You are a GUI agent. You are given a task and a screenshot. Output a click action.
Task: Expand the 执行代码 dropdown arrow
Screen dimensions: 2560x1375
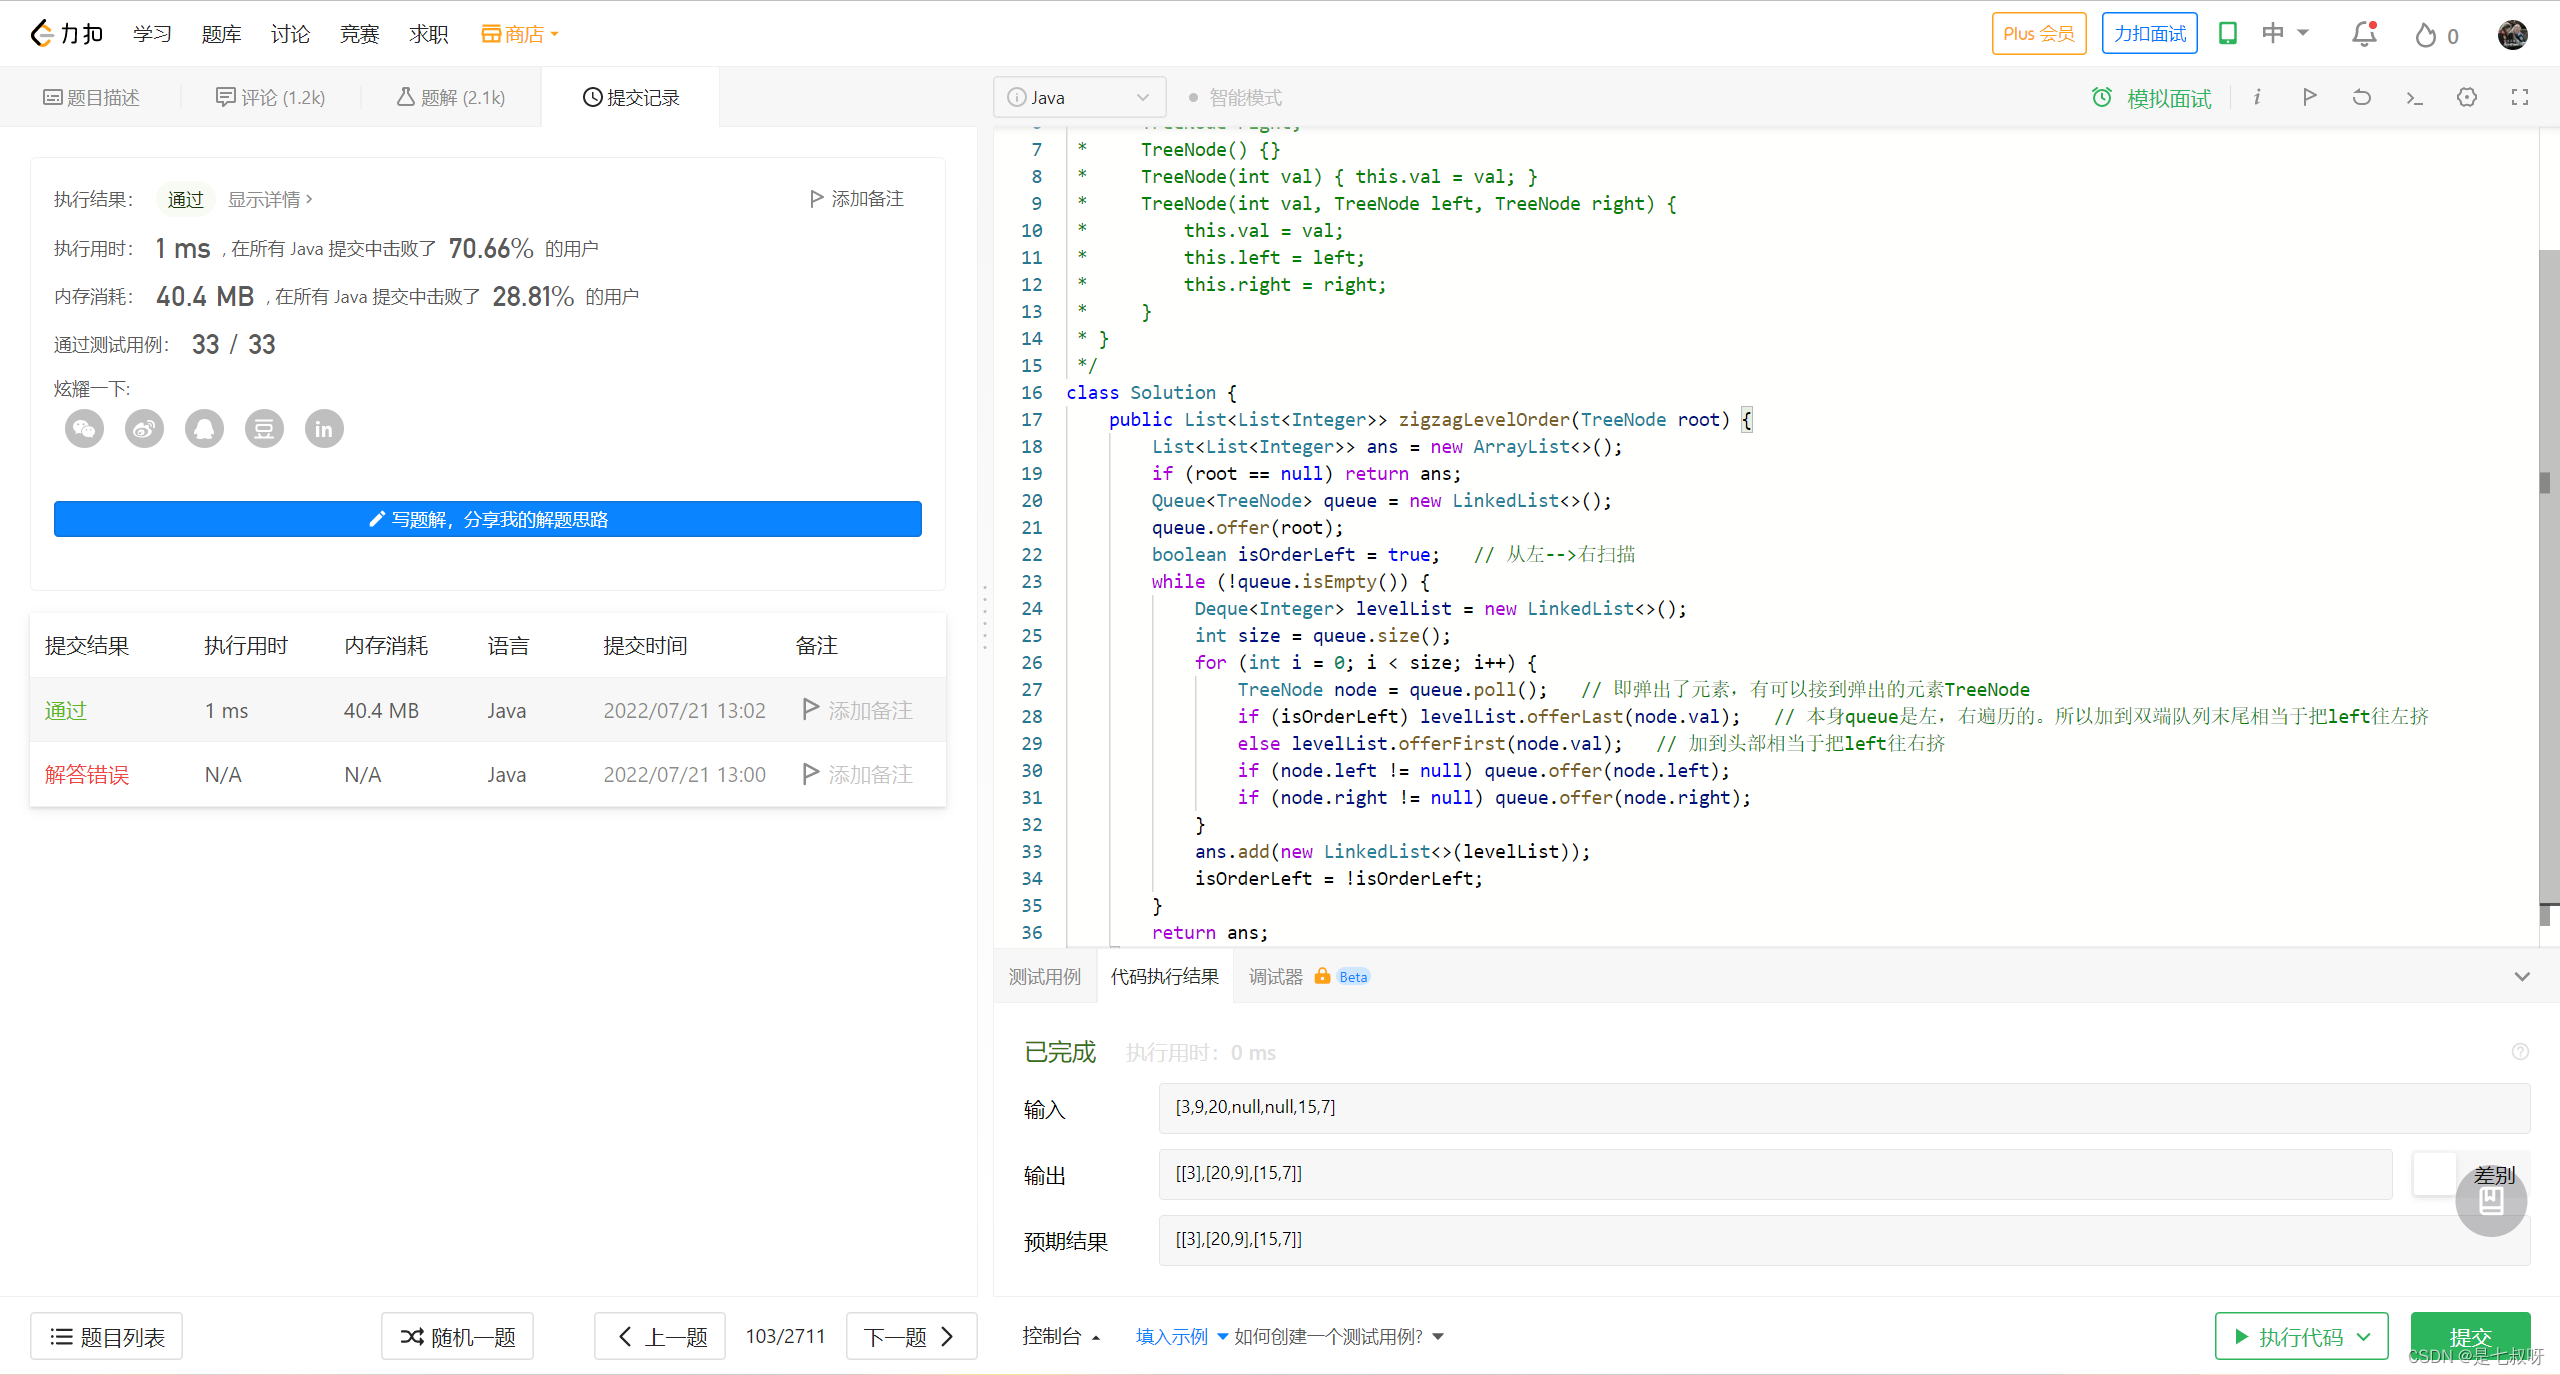click(2364, 1337)
